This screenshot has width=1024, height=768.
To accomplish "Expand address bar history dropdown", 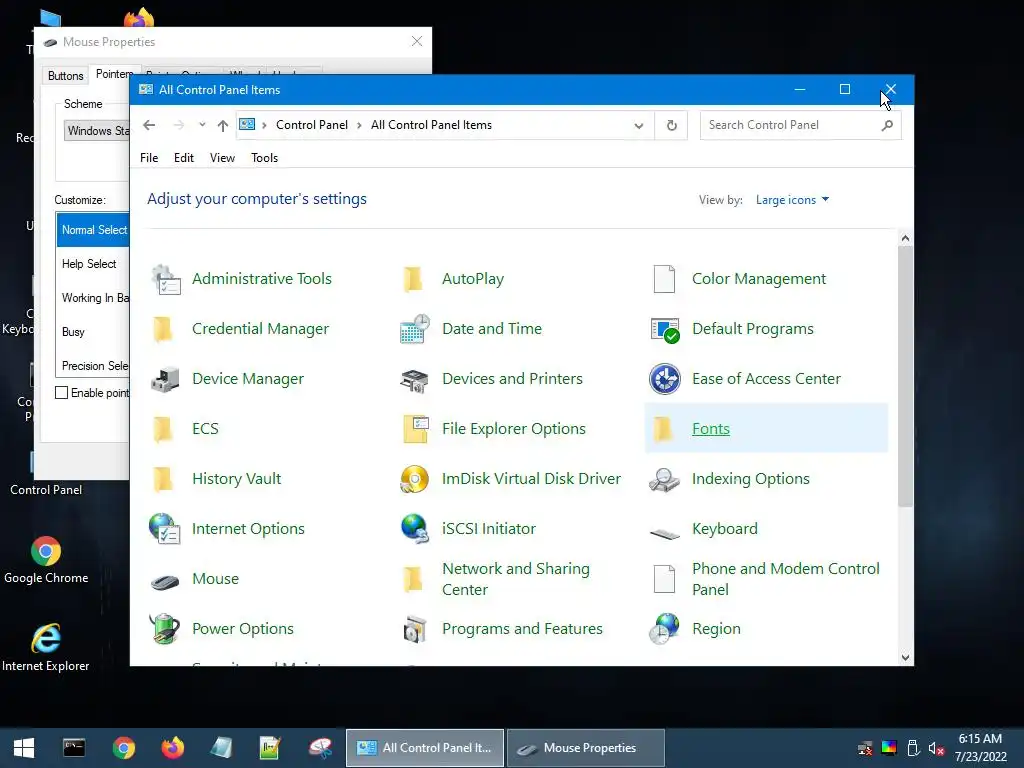I will (639, 125).
